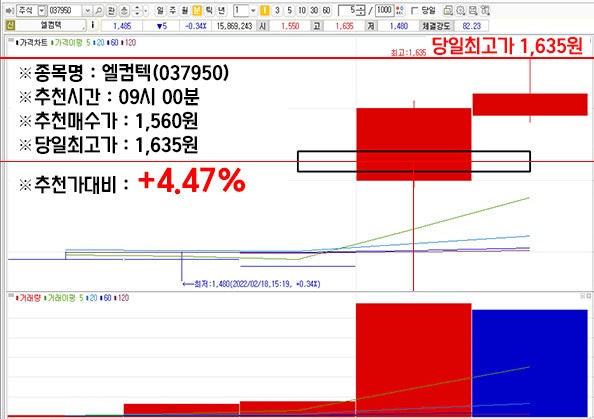Click the 체결강도 label button

(x=436, y=26)
